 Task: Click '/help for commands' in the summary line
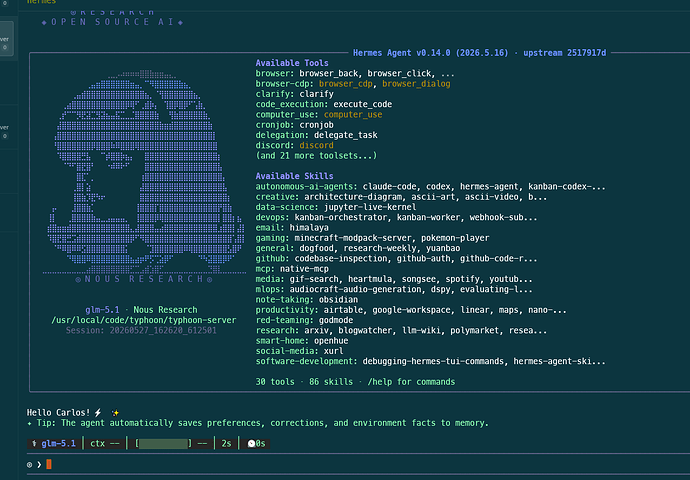point(411,382)
